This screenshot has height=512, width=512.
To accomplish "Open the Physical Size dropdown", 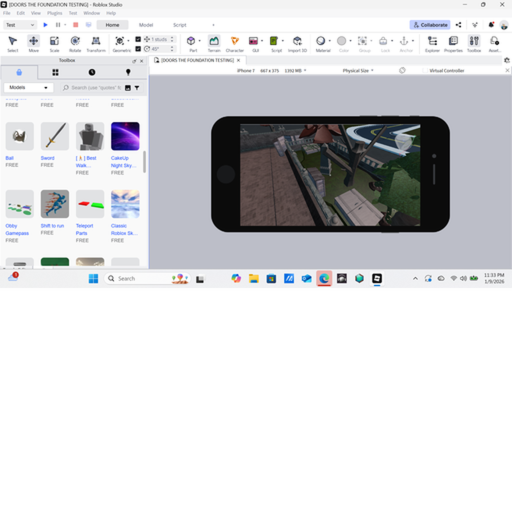I will pos(358,71).
